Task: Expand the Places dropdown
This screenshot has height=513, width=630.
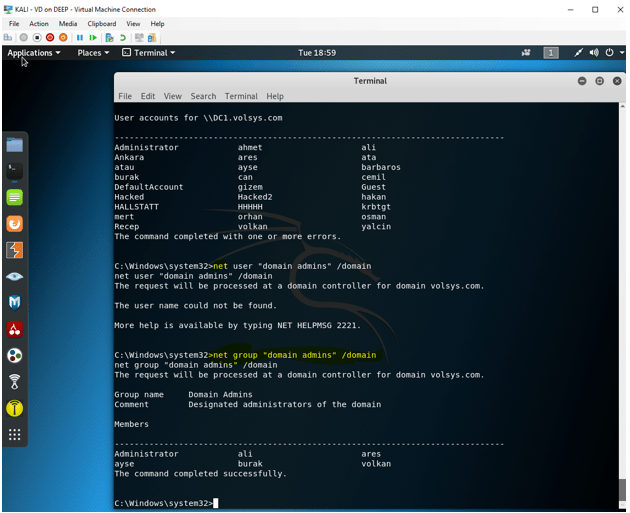Action: point(93,52)
